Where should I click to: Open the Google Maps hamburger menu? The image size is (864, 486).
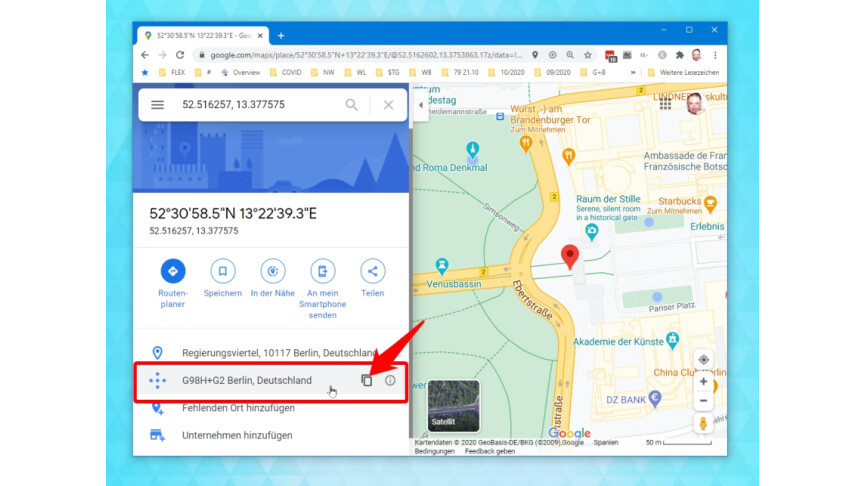158,105
